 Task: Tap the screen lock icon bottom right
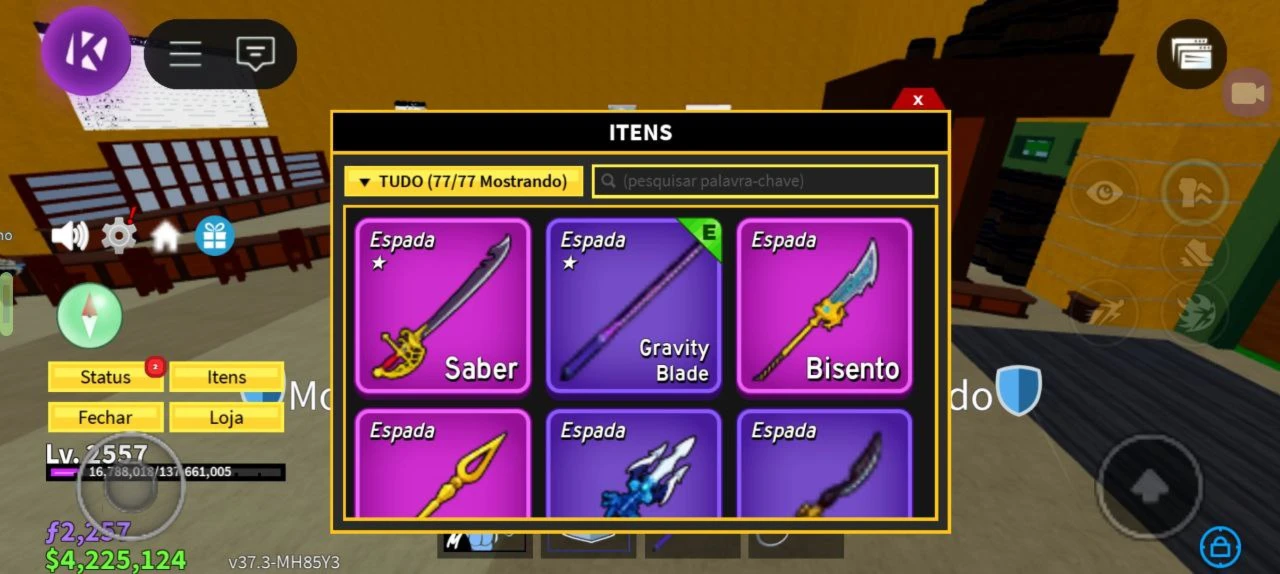pos(1220,546)
